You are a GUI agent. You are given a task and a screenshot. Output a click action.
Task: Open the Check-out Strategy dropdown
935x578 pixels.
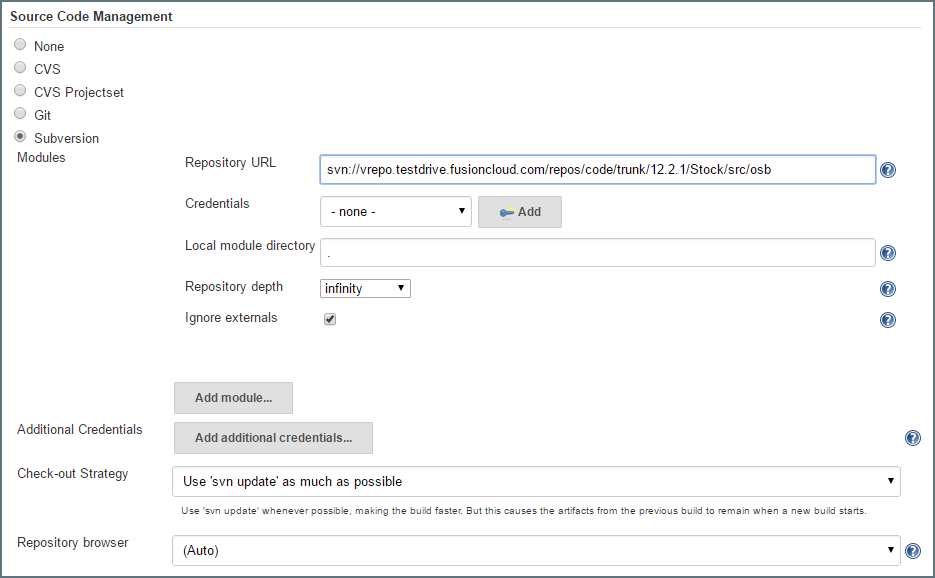[x=536, y=481]
